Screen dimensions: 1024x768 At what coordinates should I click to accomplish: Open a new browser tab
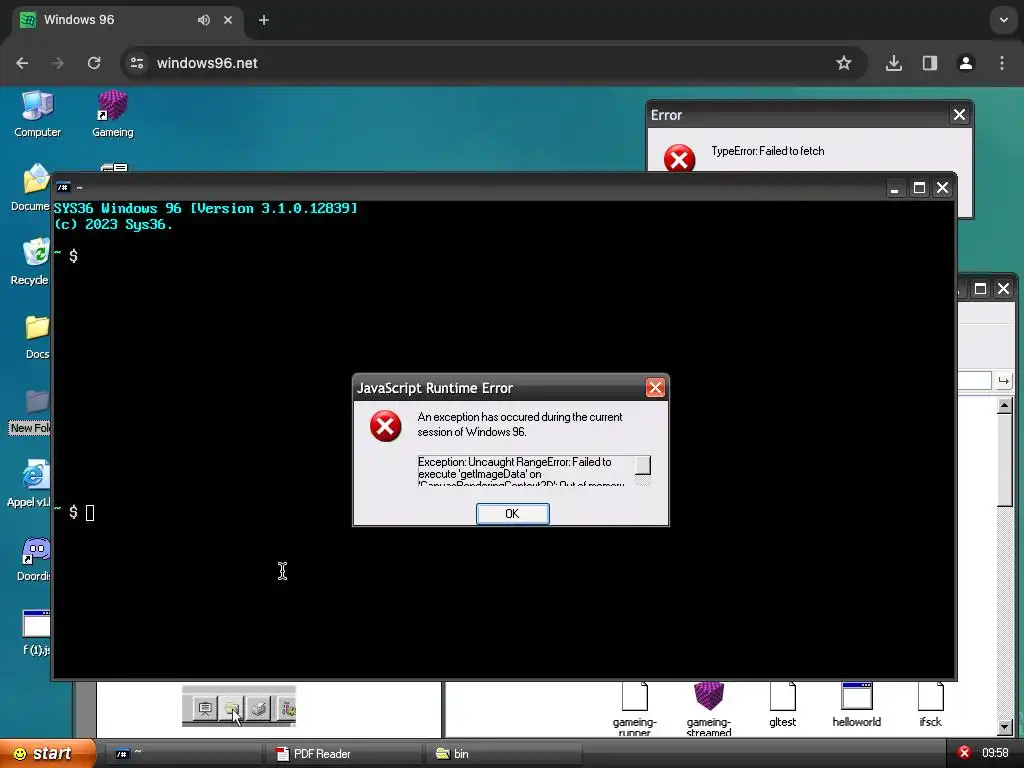coord(264,20)
